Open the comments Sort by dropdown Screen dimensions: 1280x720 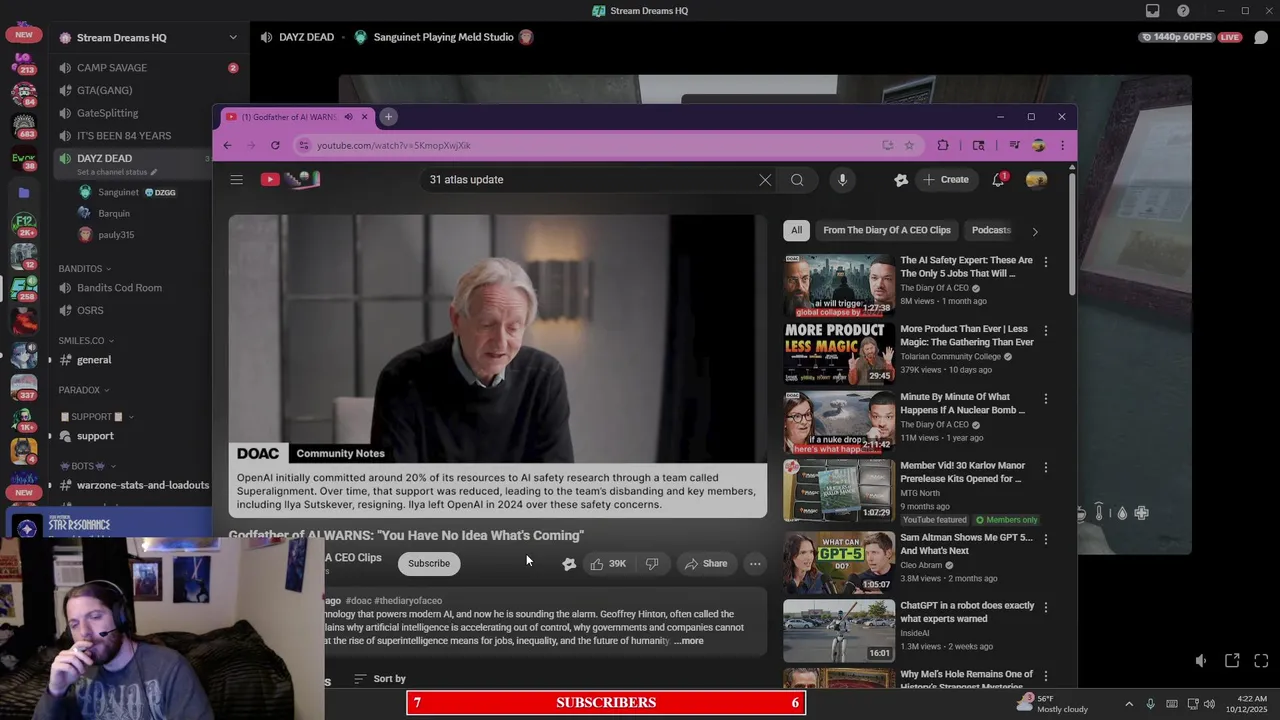(380, 679)
